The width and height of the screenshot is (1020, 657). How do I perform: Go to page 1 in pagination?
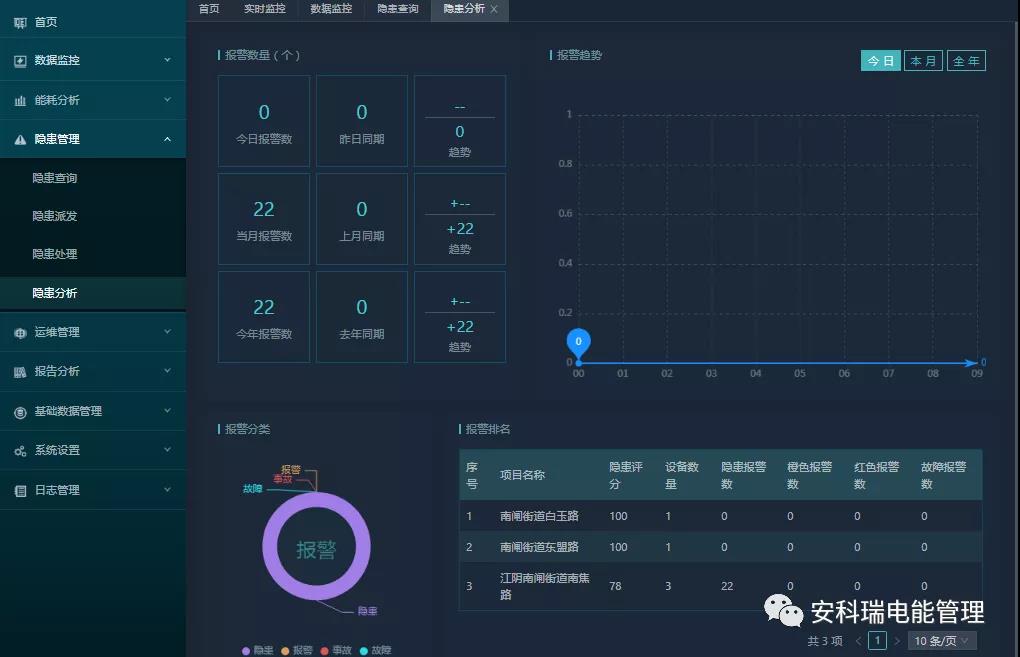click(x=877, y=641)
